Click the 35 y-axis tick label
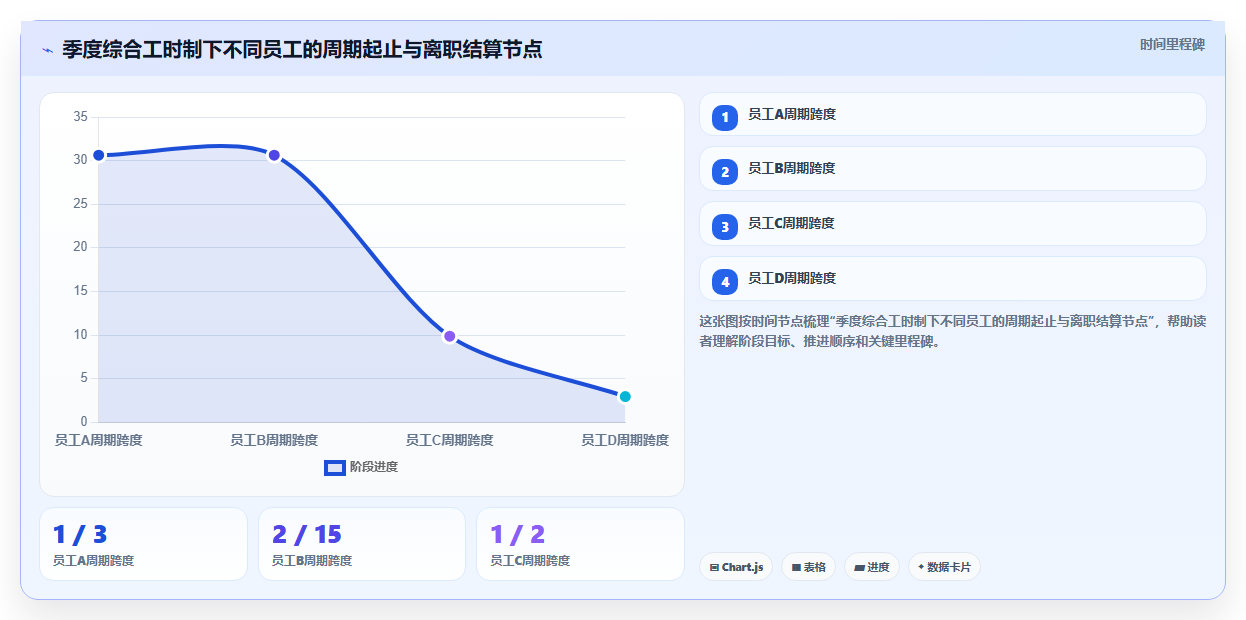The image size is (1246, 620). [x=81, y=117]
